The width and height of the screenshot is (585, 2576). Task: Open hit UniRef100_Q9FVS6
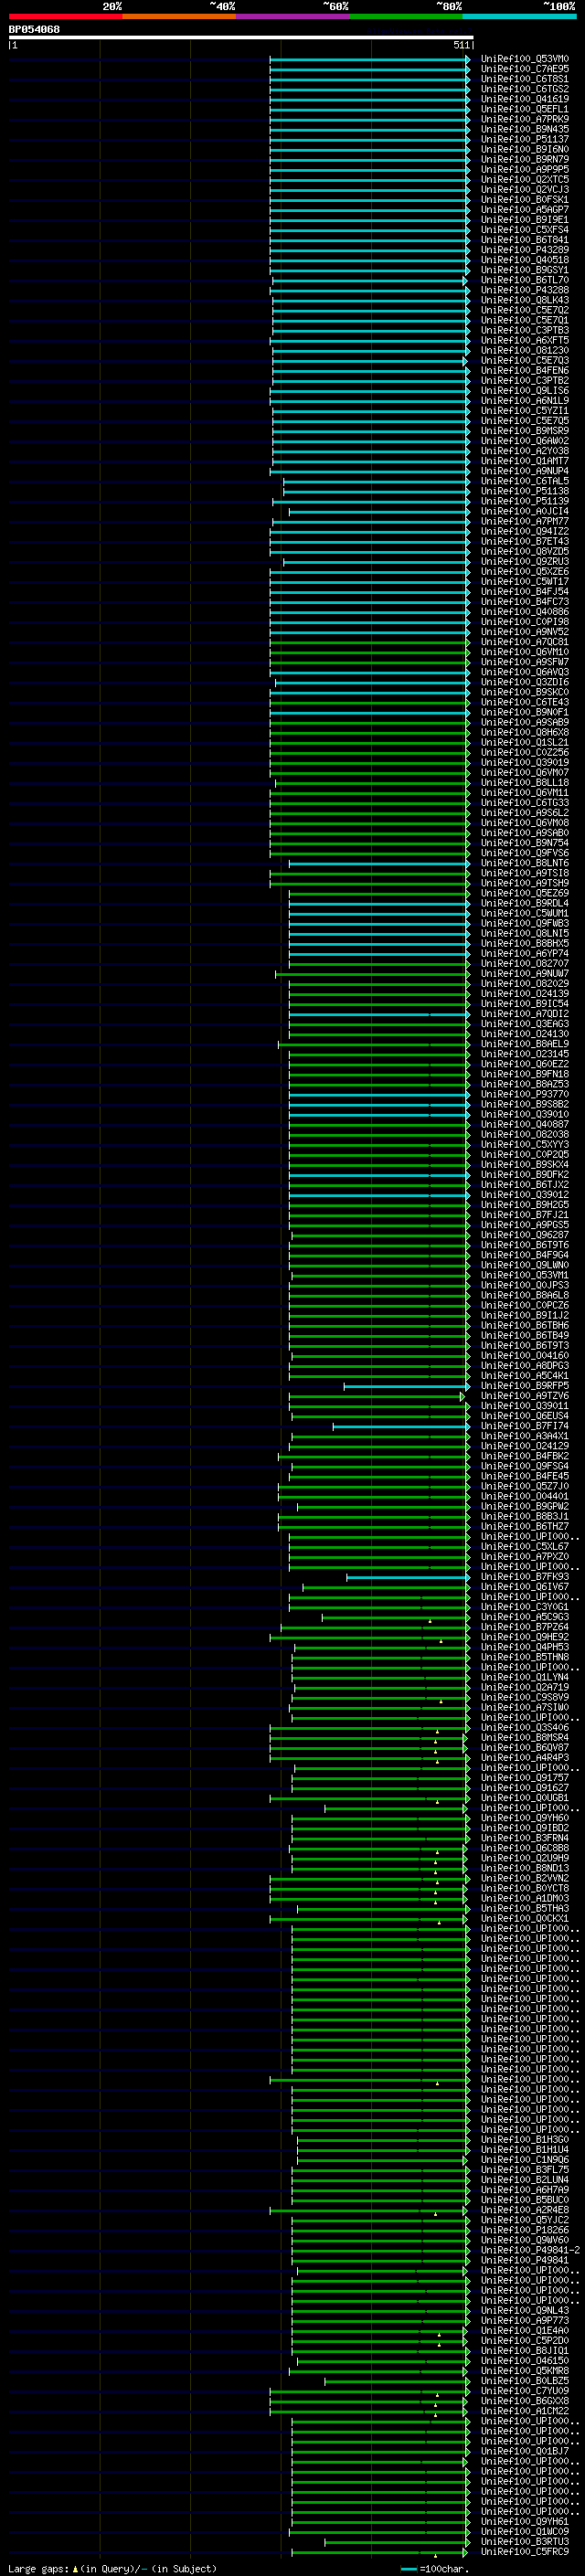524,852
